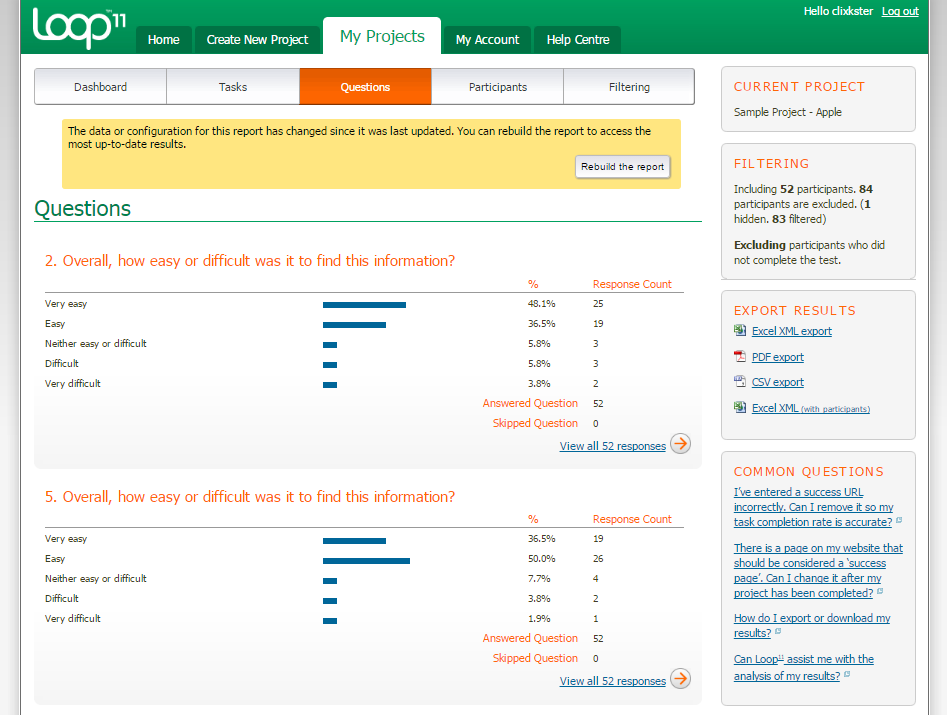Click 'Very difficult' row in question 5
This screenshot has height=715, width=947.
pyautogui.click(x=364, y=618)
